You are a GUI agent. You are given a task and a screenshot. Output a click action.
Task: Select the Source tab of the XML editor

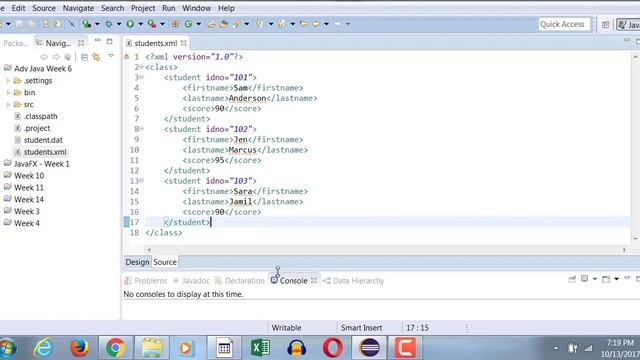(165, 262)
